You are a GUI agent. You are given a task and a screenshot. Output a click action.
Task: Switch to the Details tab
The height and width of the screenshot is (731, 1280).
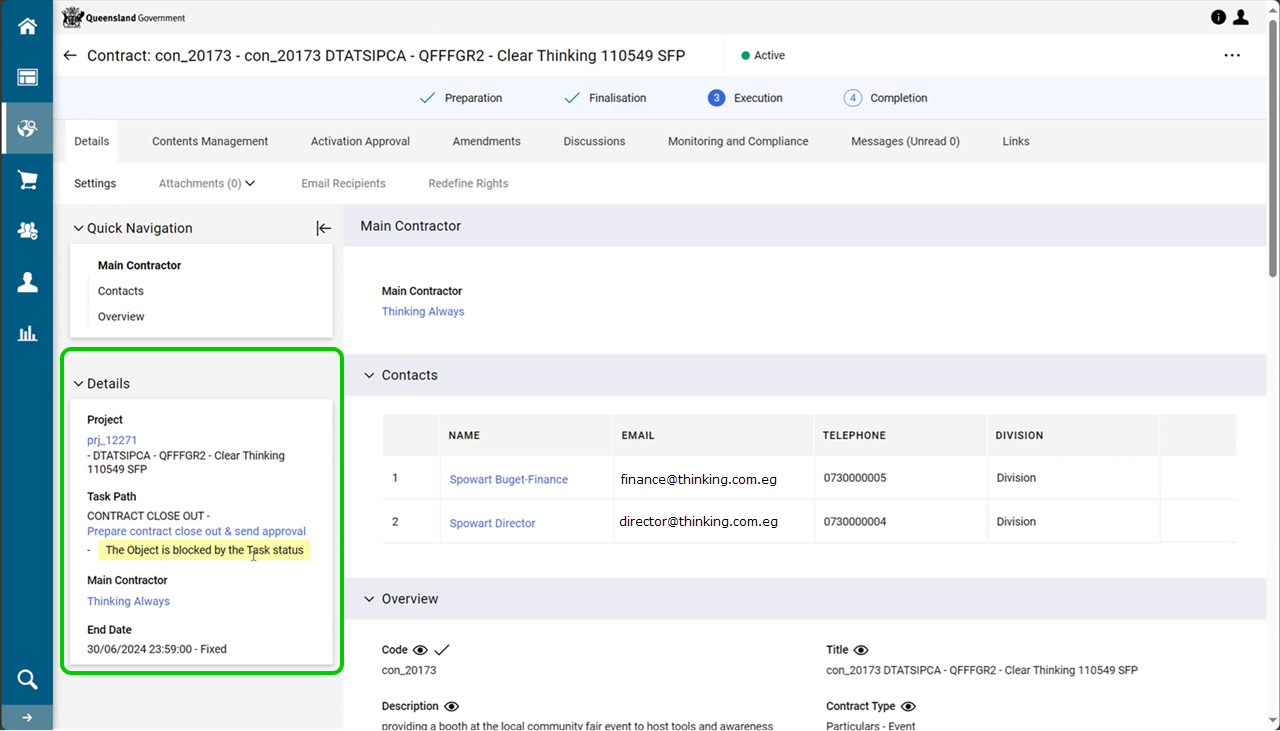click(92, 141)
